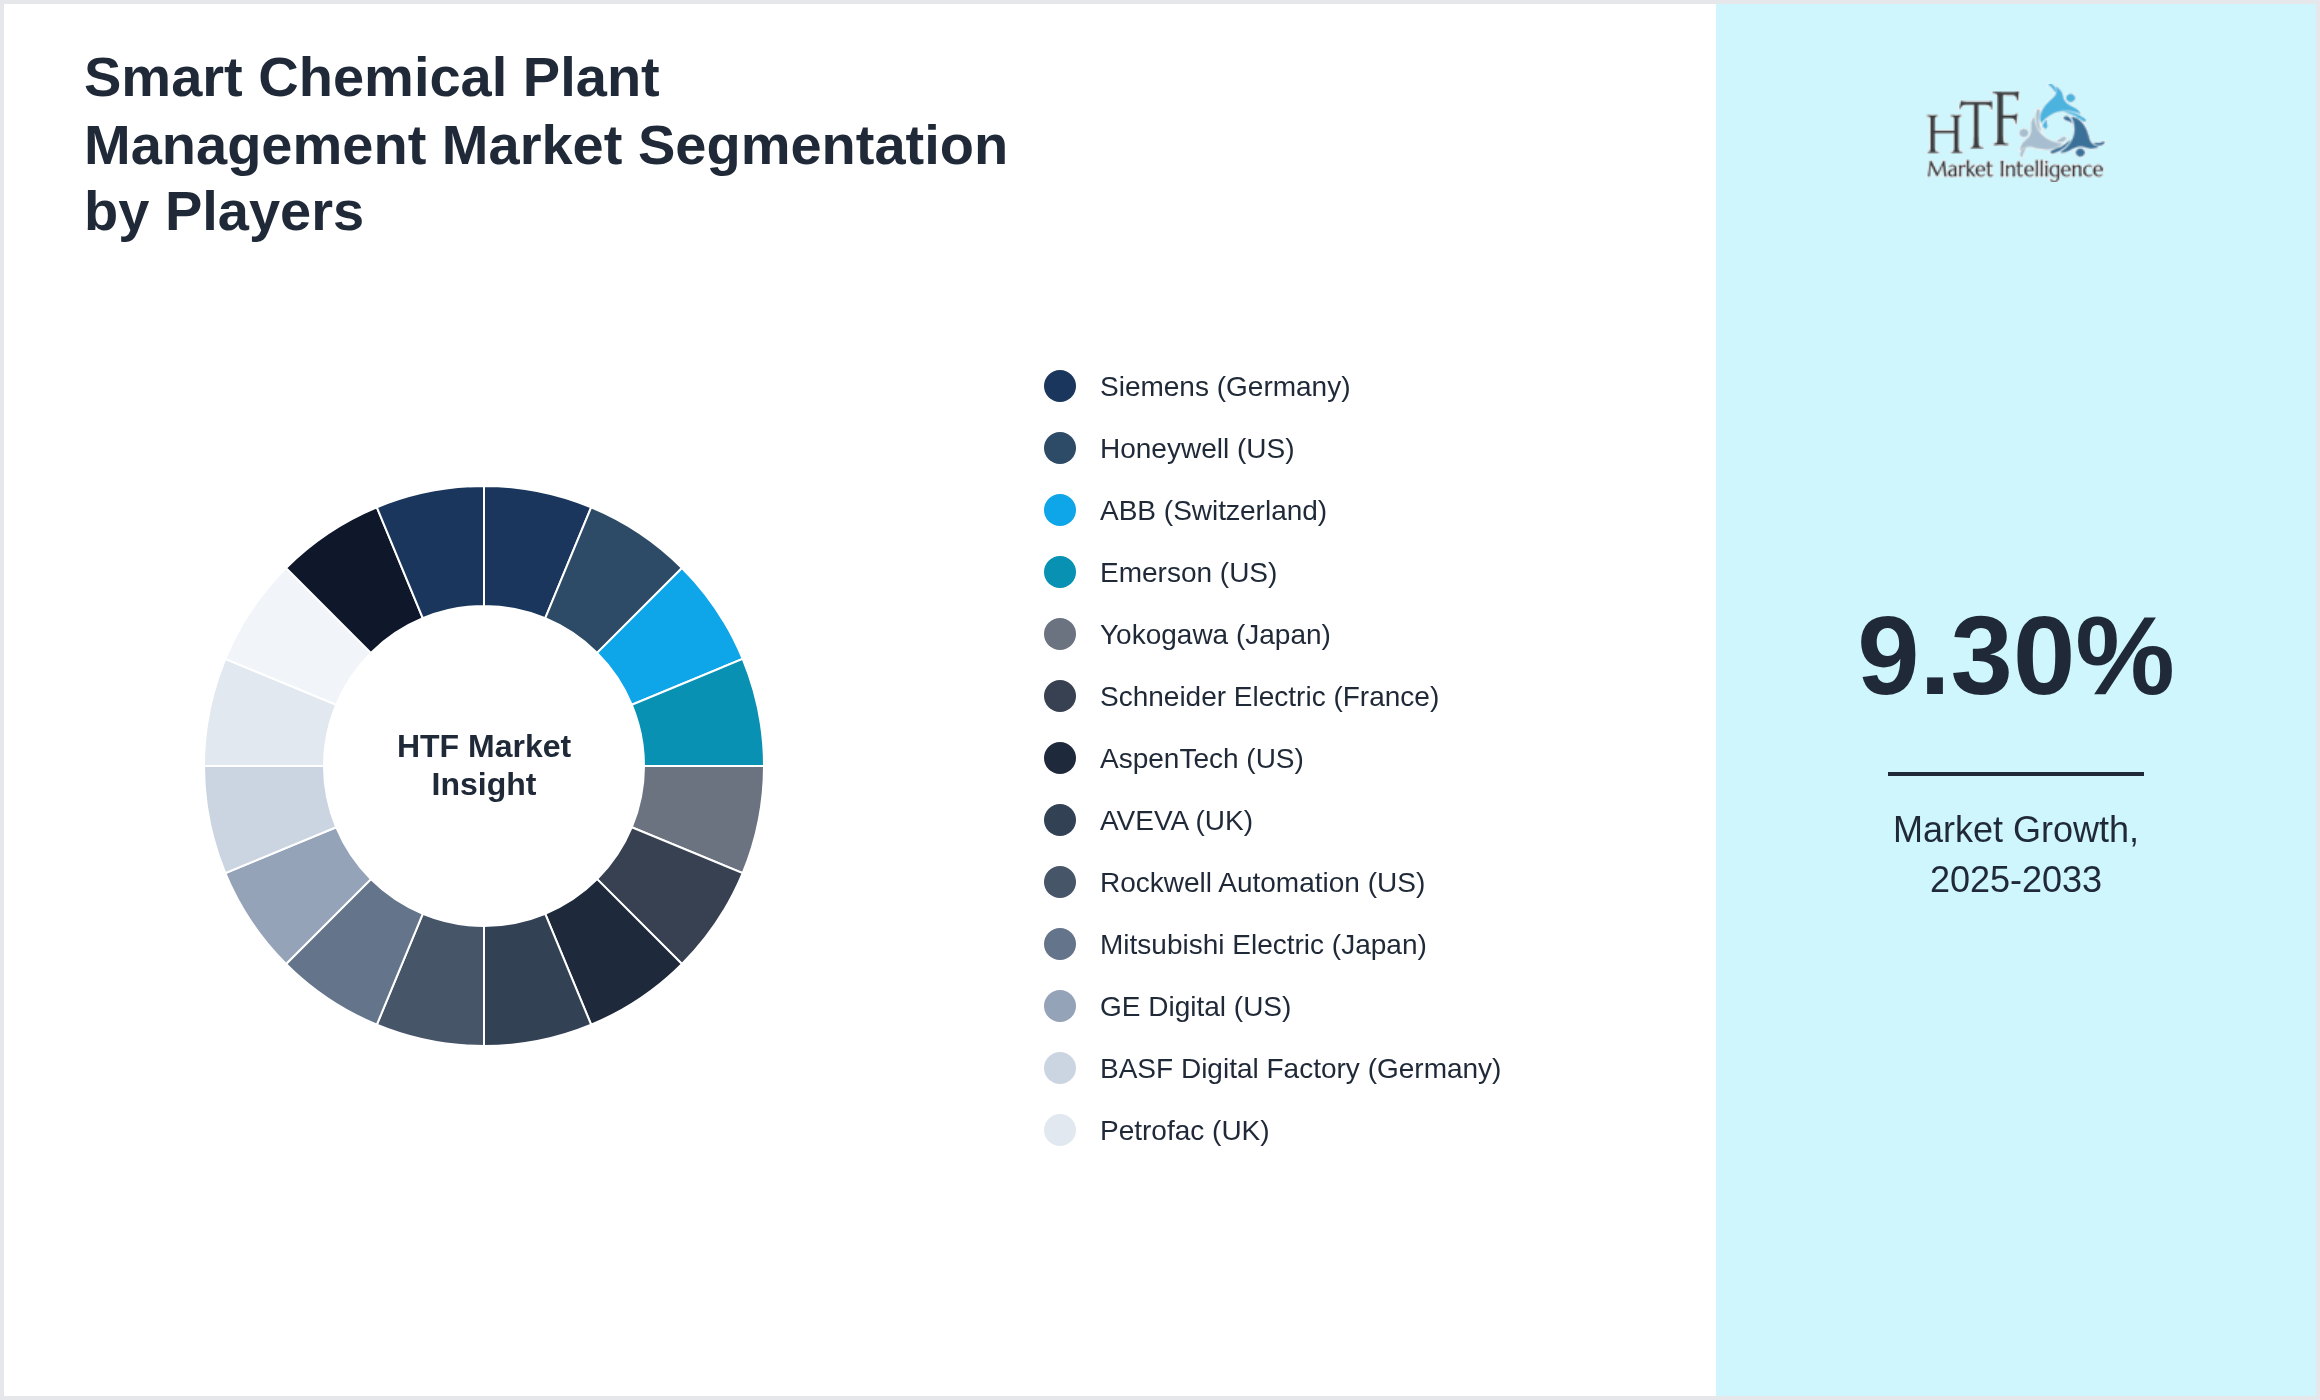The height and width of the screenshot is (1400, 2320).
Task: Expand the AVEVA (UK) legend item
Action: pyautogui.click(x=1175, y=820)
